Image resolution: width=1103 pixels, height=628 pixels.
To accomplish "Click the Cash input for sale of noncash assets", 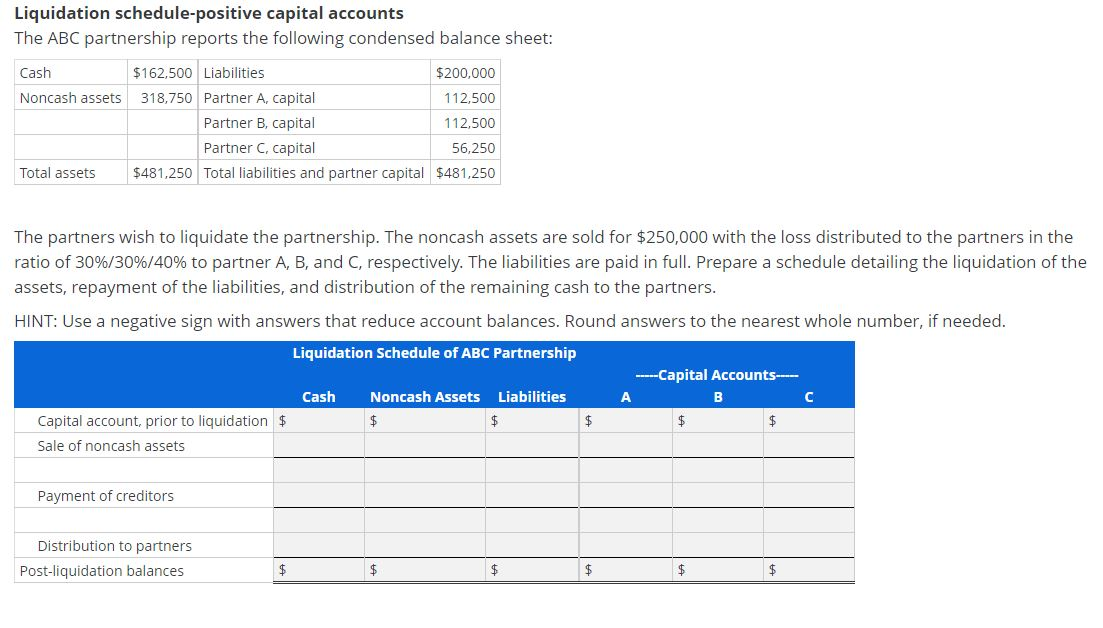I will pyautogui.click(x=318, y=445).
